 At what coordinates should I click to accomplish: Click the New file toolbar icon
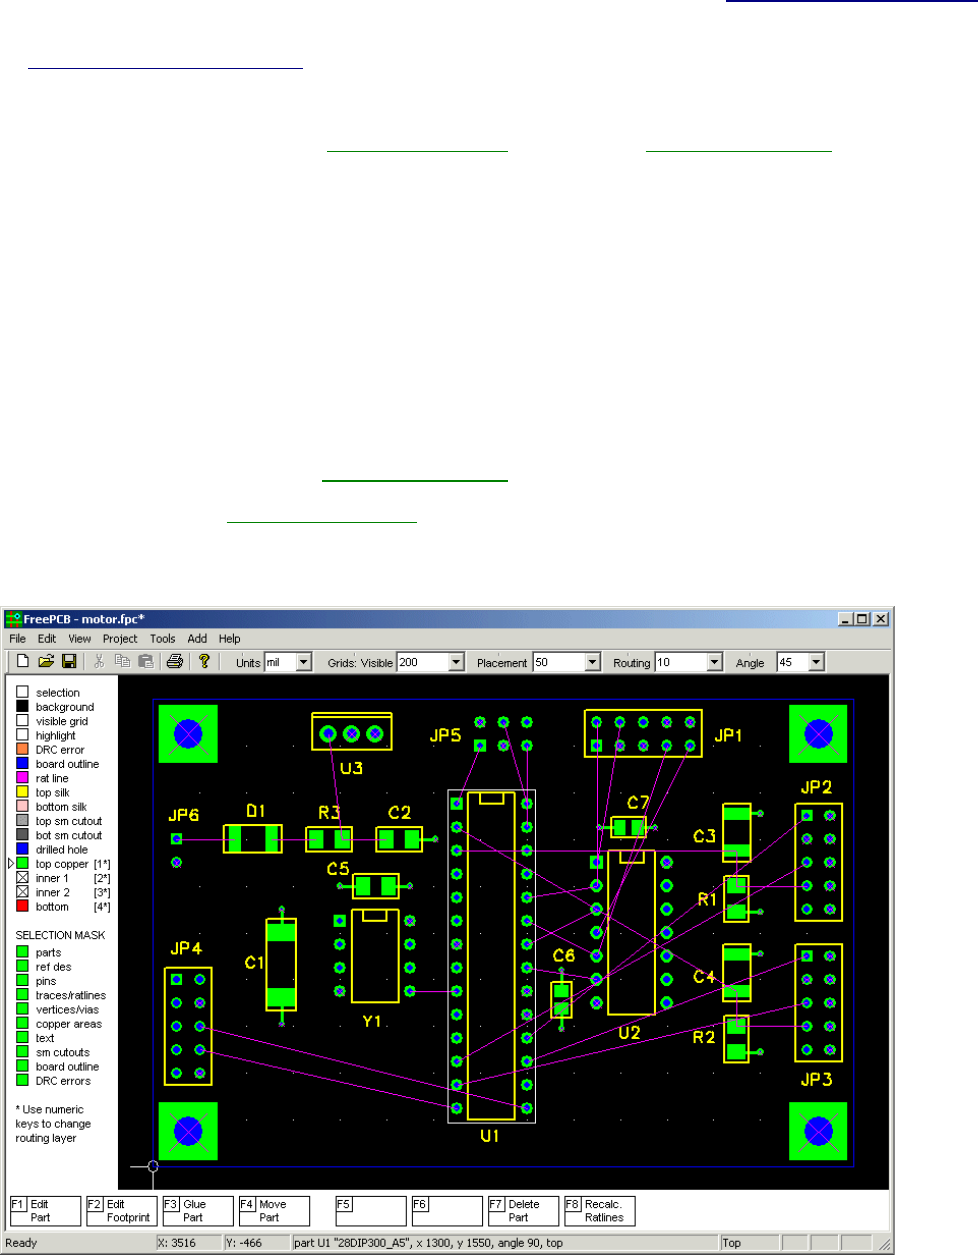[x=23, y=661]
